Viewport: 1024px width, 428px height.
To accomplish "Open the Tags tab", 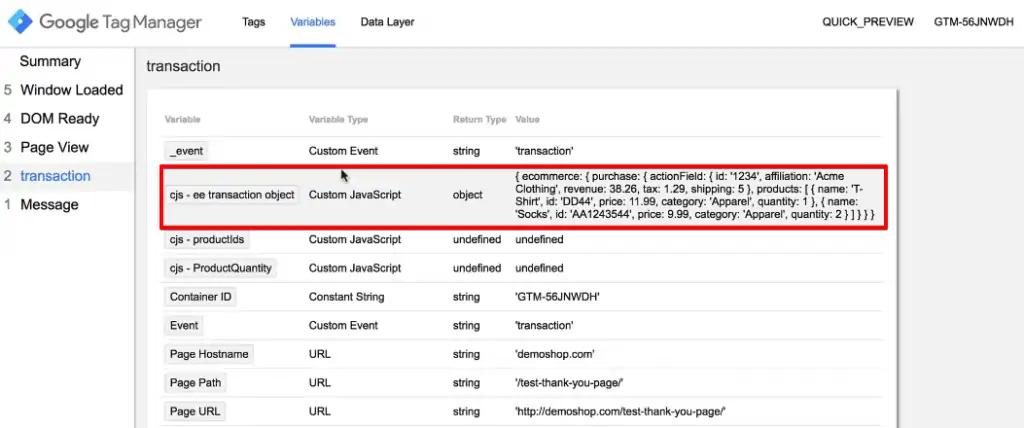I will point(253,22).
